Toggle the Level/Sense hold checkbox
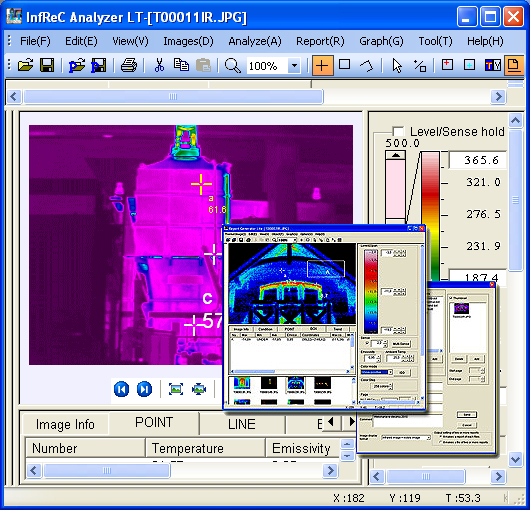530x510 pixels. (x=398, y=131)
